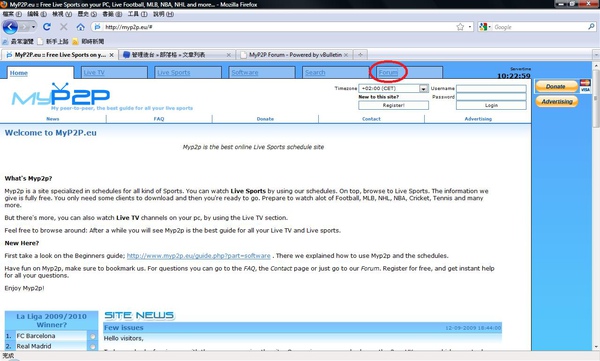Viewport: 600px width, 361px height.
Task: Open a new tab with plus button
Action: [360, 55]
